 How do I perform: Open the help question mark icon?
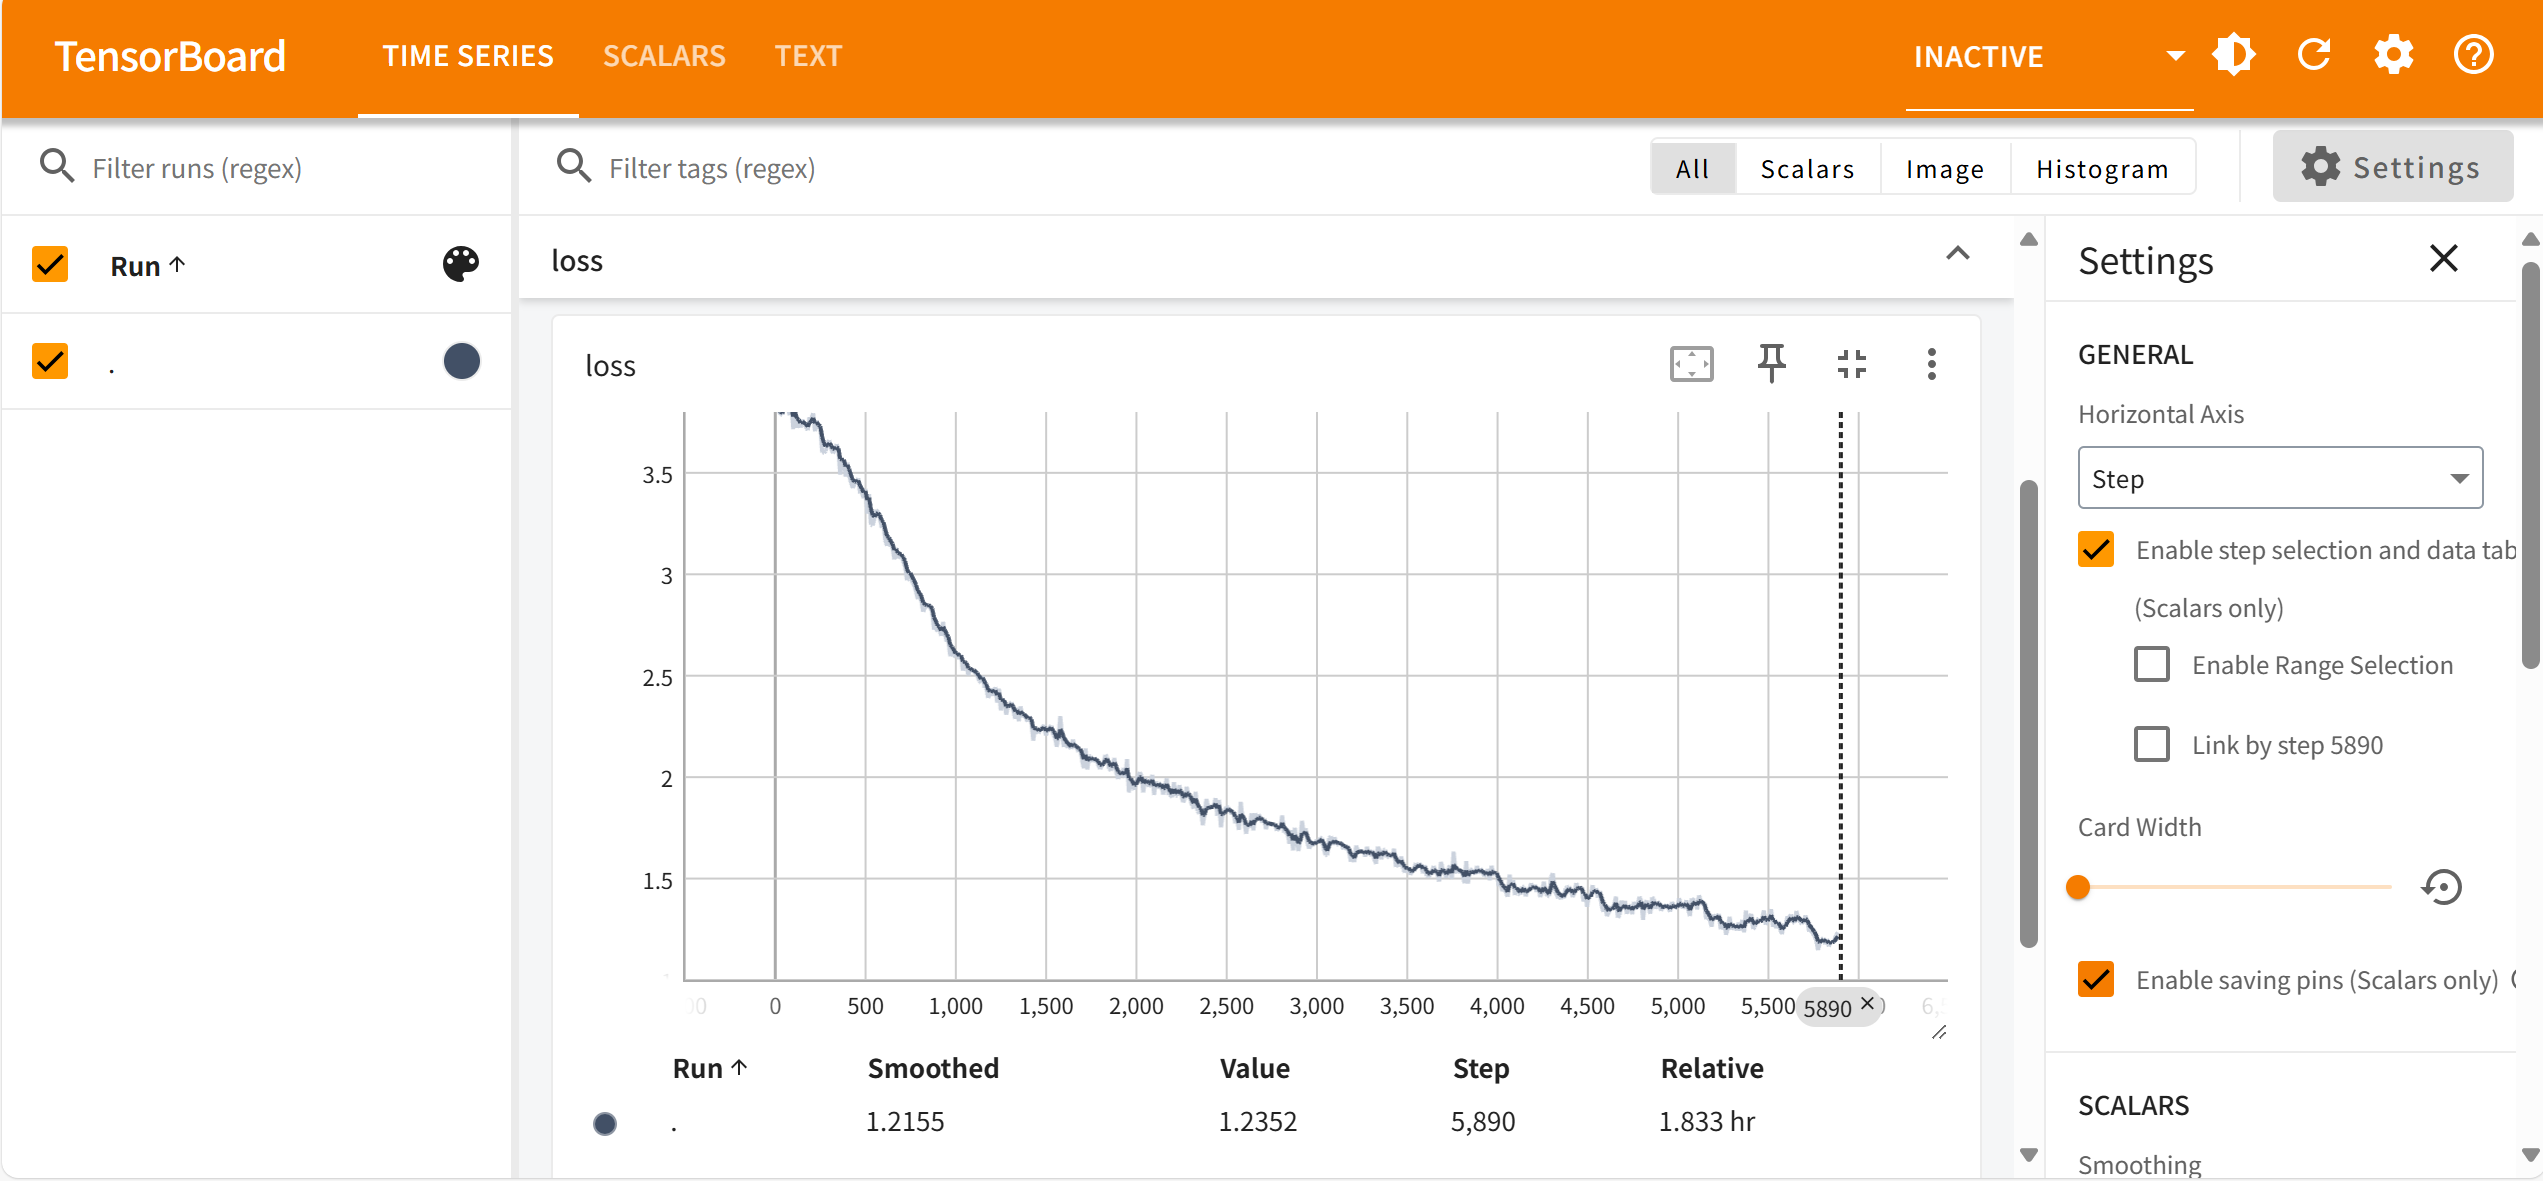(2473, 55)
